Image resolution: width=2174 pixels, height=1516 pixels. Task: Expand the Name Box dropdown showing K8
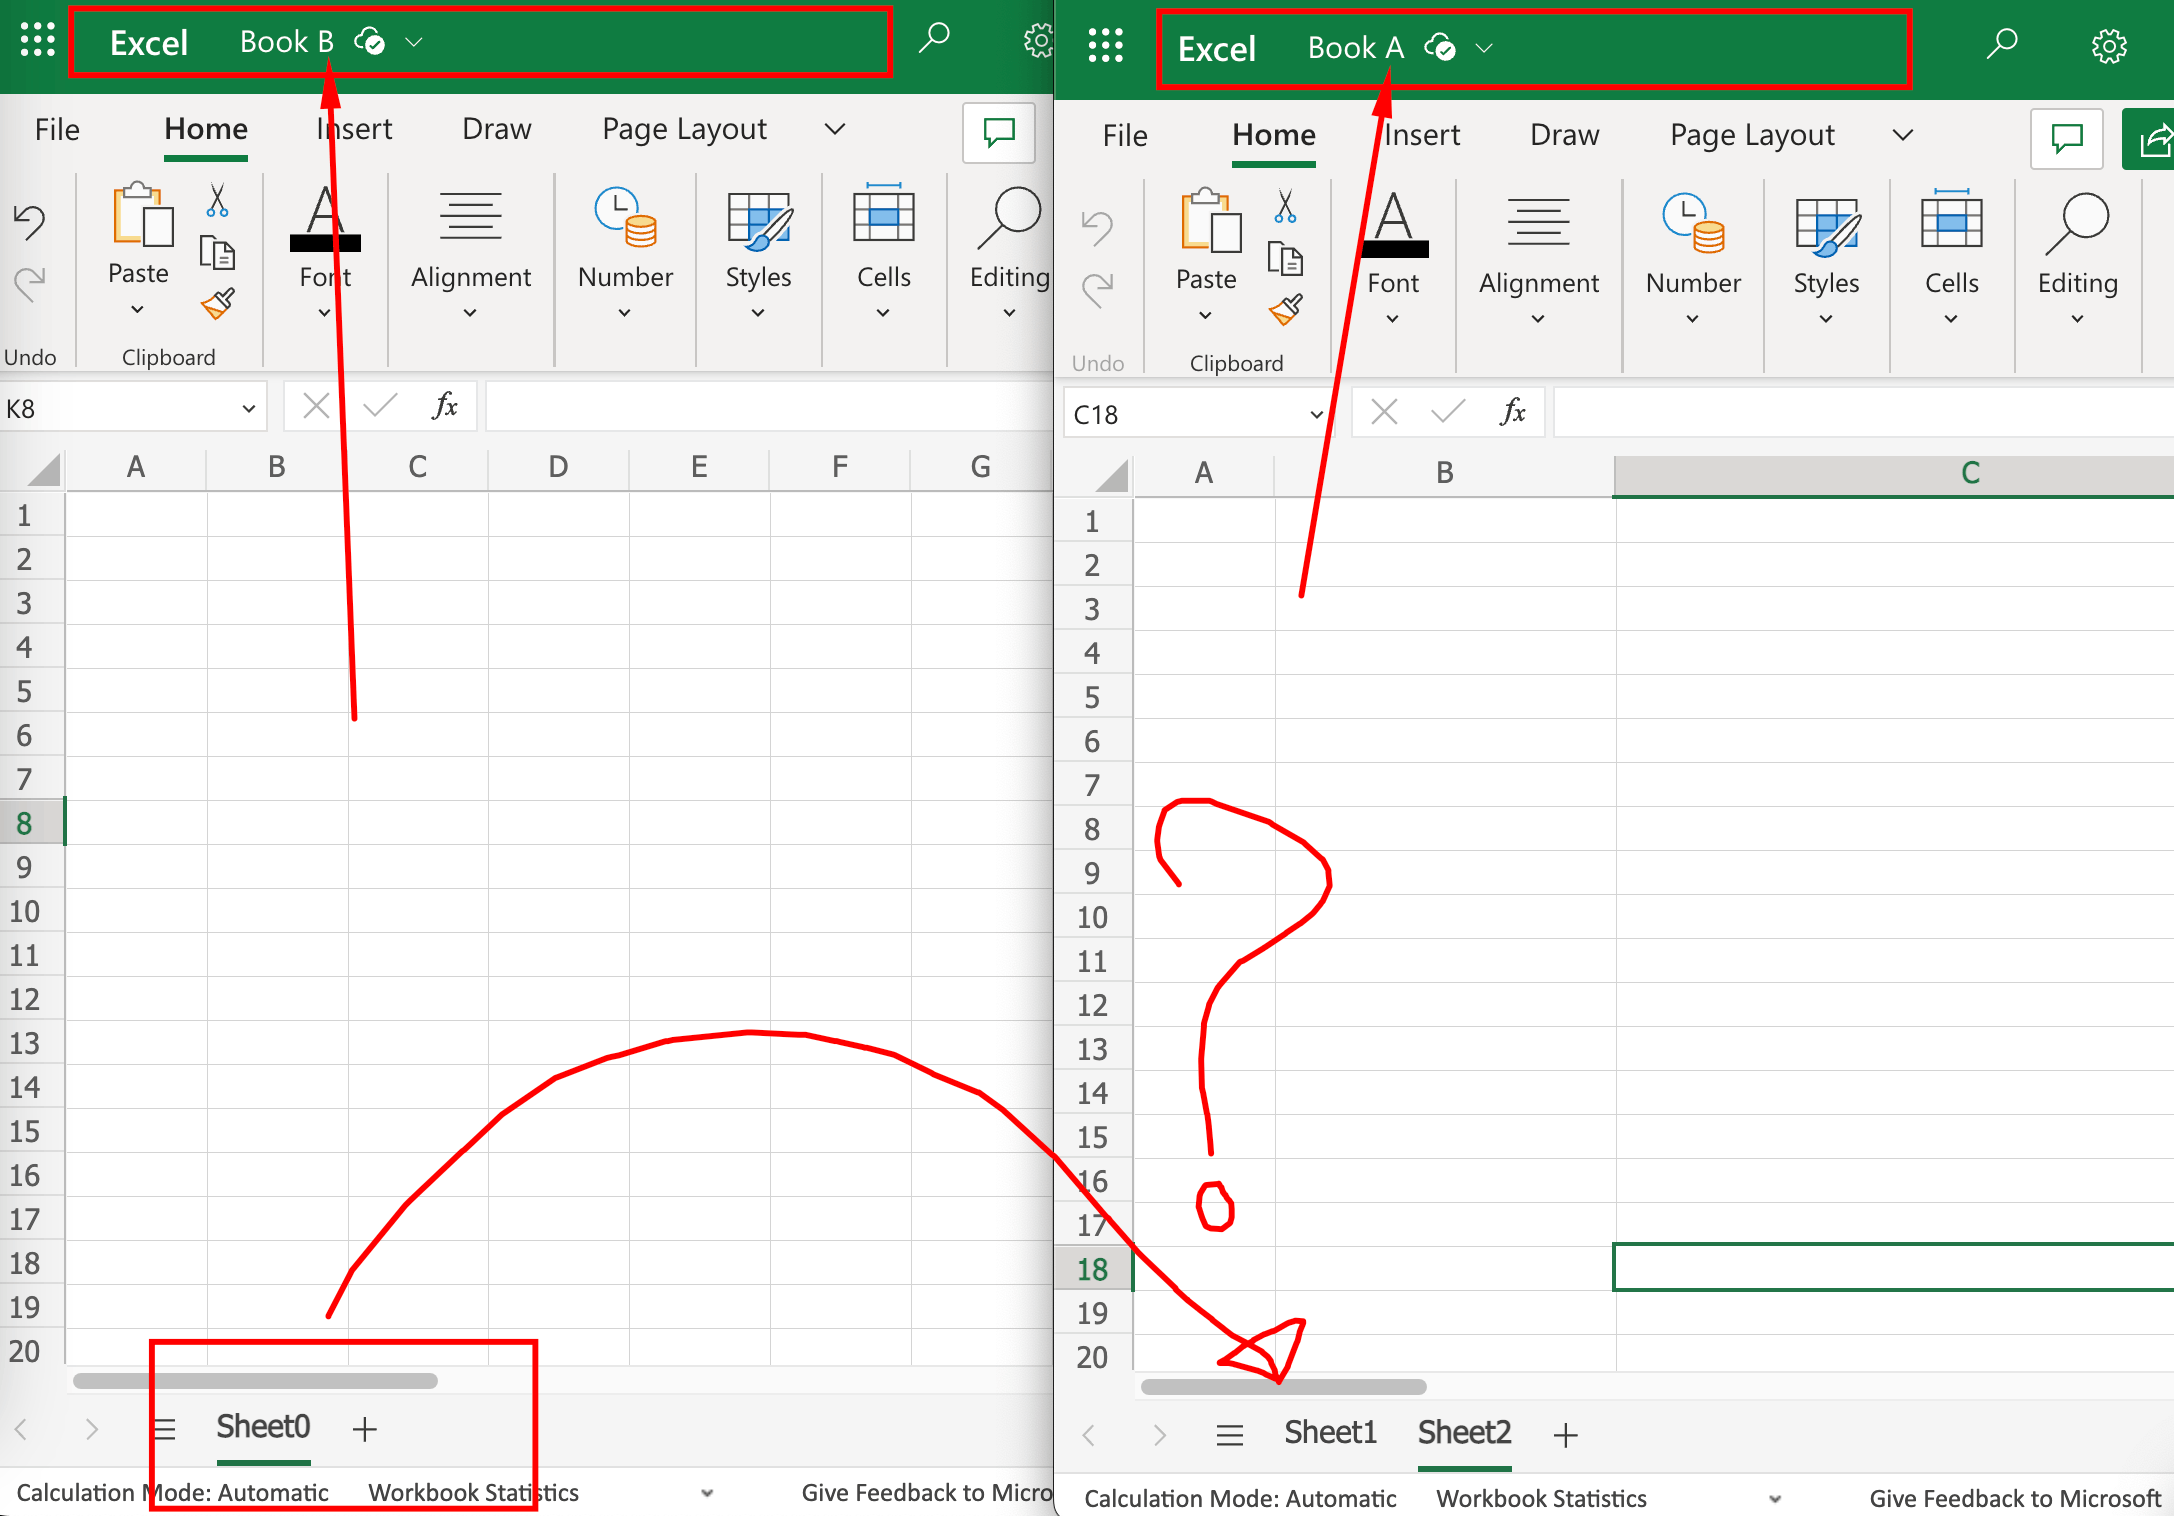click(x=248, y=408)
